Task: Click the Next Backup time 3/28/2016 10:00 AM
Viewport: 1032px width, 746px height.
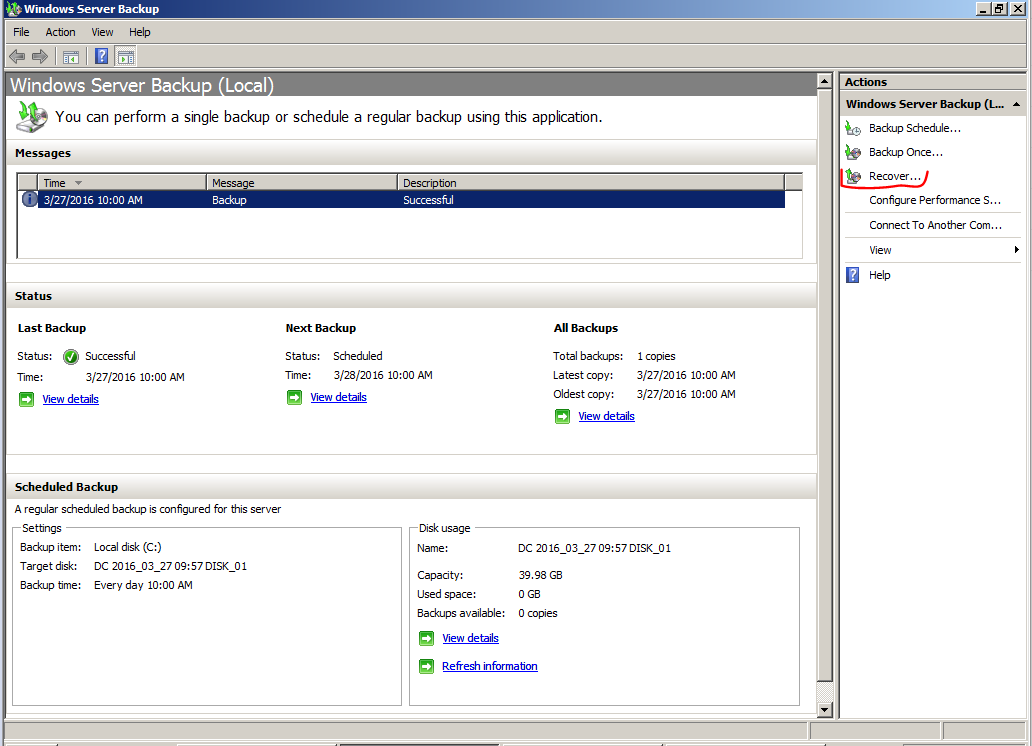Action: (382, 375)
